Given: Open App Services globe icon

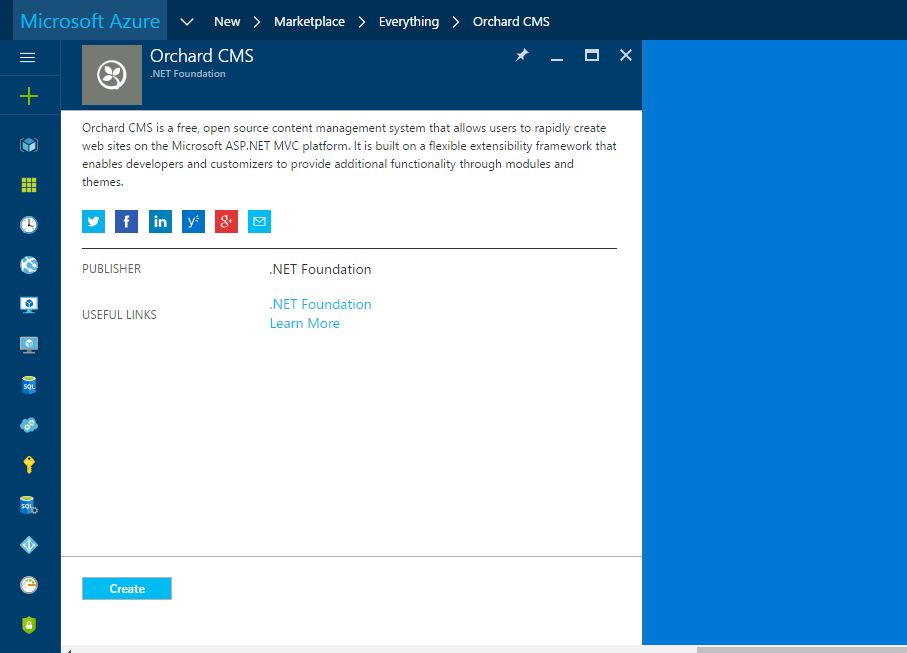Looking at the screenshot, I should pyautogui.click(x=29, y=265).
